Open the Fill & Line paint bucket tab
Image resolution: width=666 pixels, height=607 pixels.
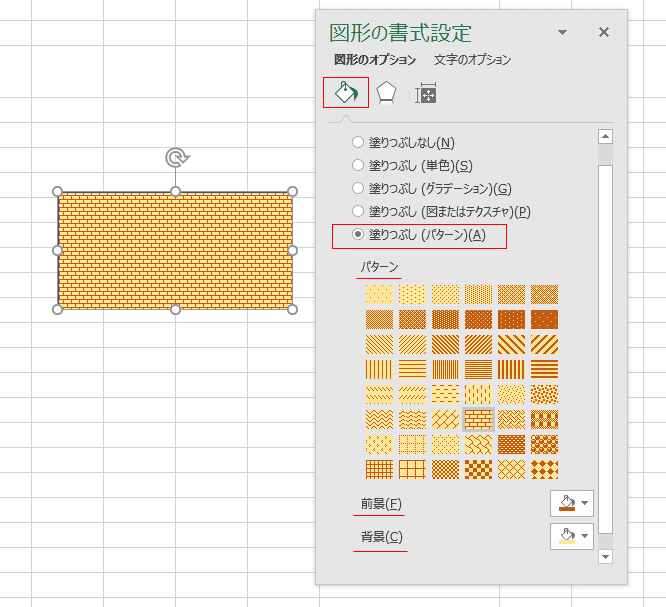tap(346, 93)
